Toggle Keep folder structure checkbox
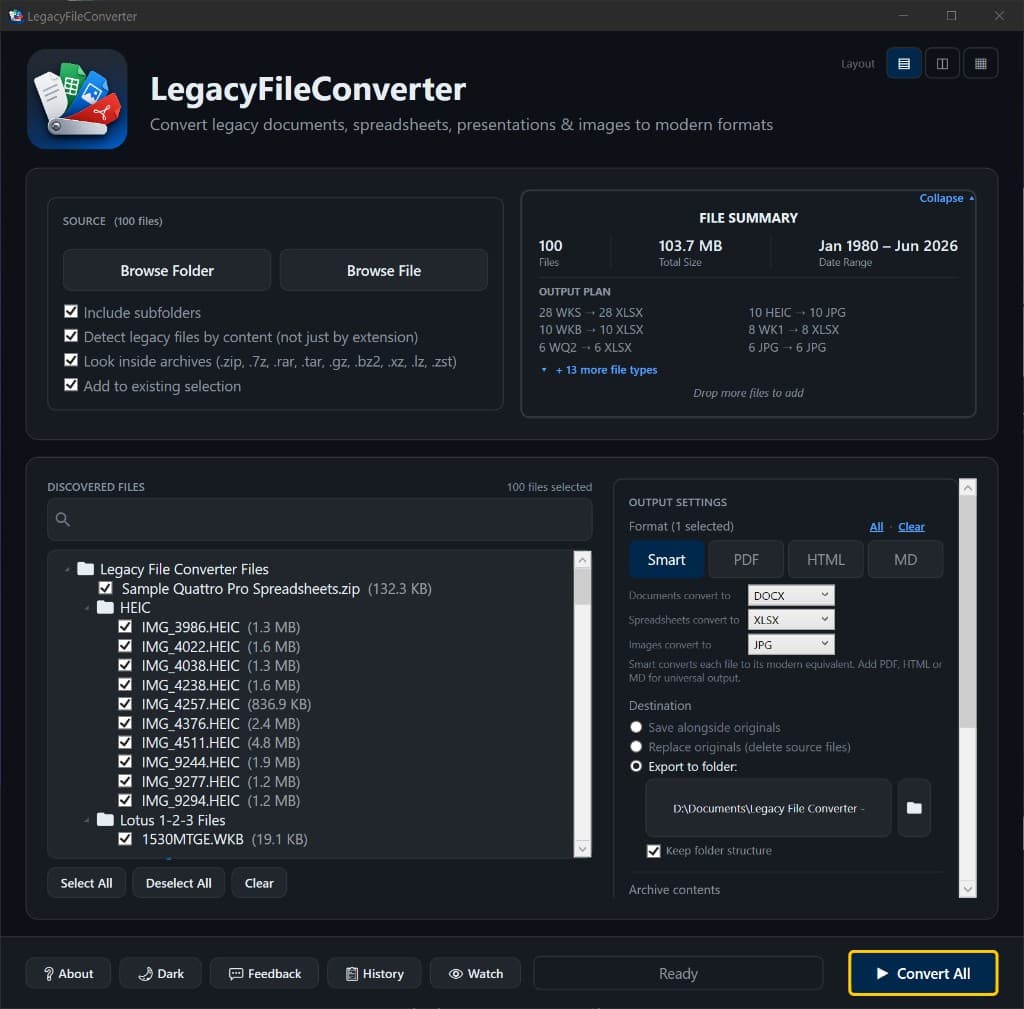Viewport: 1024px width, 1009px height. [x=653, y=851]
